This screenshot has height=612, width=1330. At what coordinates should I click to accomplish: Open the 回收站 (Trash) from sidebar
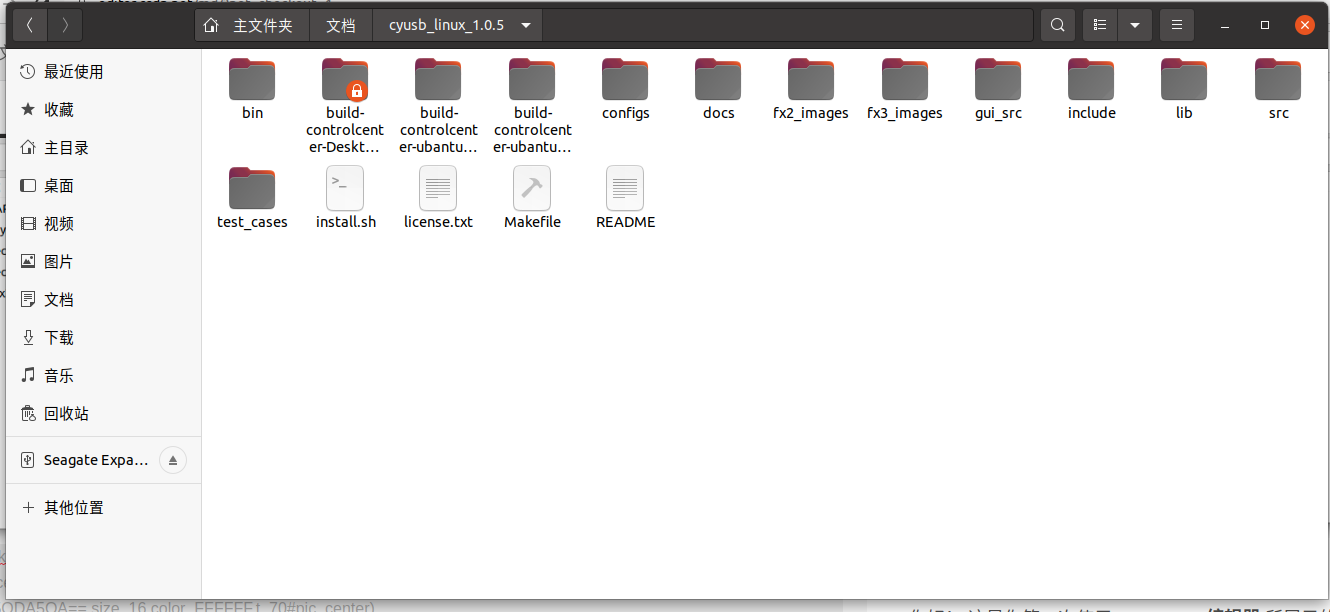point(64,413)
